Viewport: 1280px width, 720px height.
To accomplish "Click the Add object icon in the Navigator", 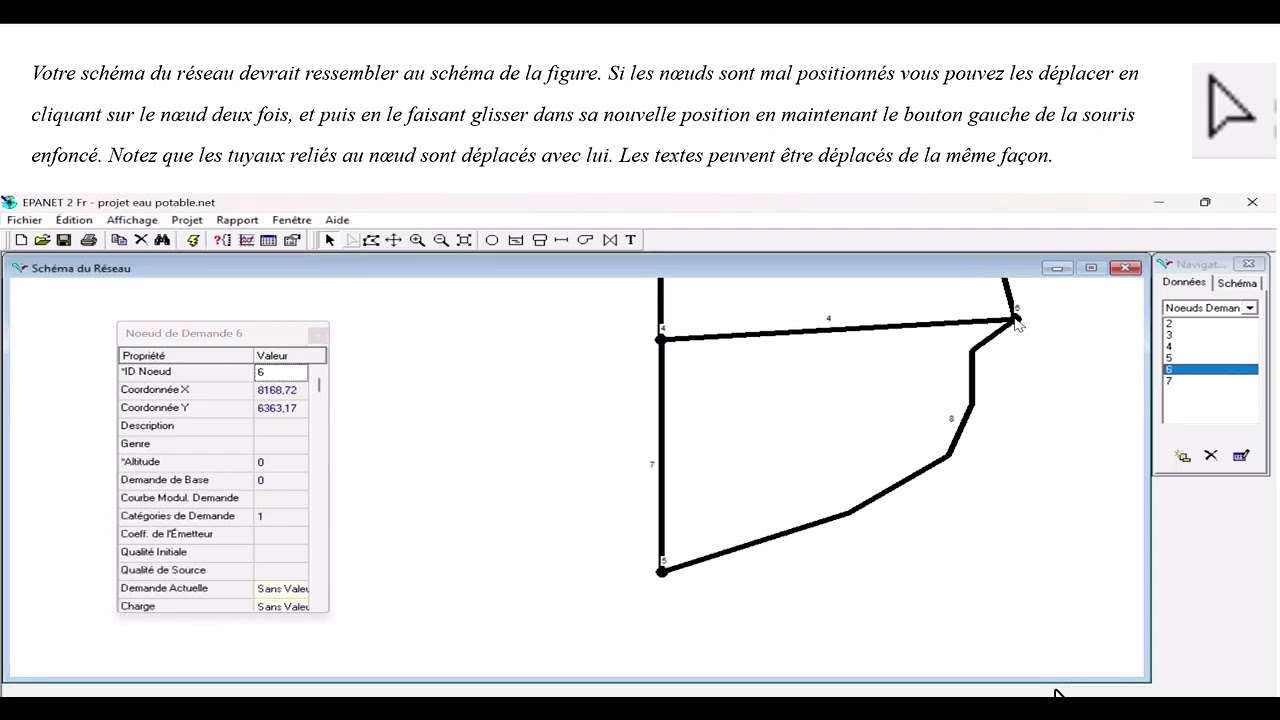I will [1183, 456].
